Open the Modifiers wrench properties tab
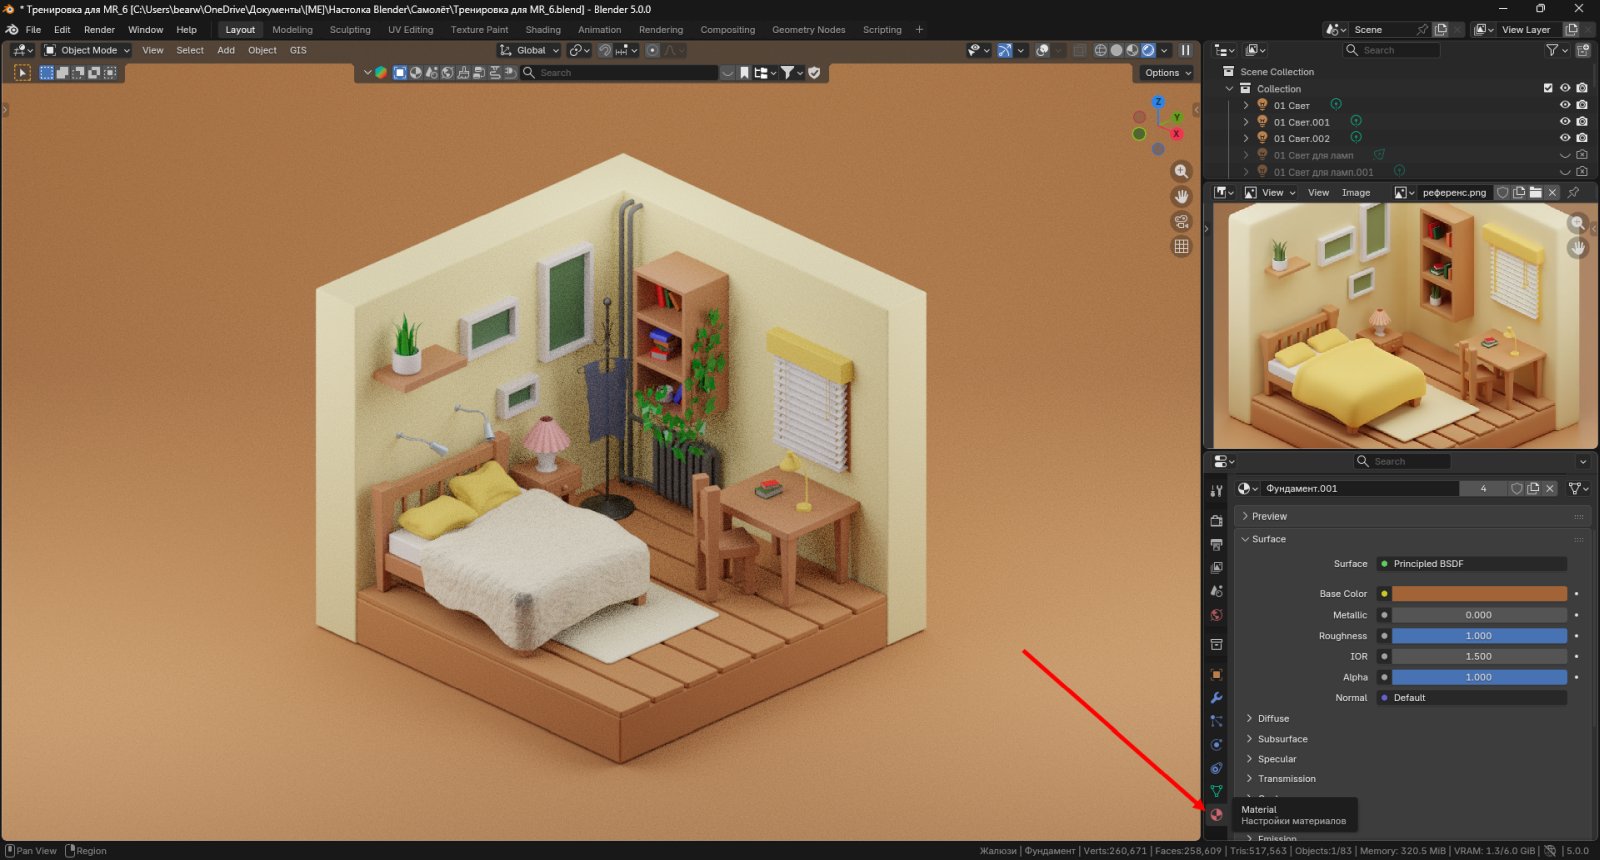The image size is (1600, 860). pyautogui.click(x=1216, y=698)
